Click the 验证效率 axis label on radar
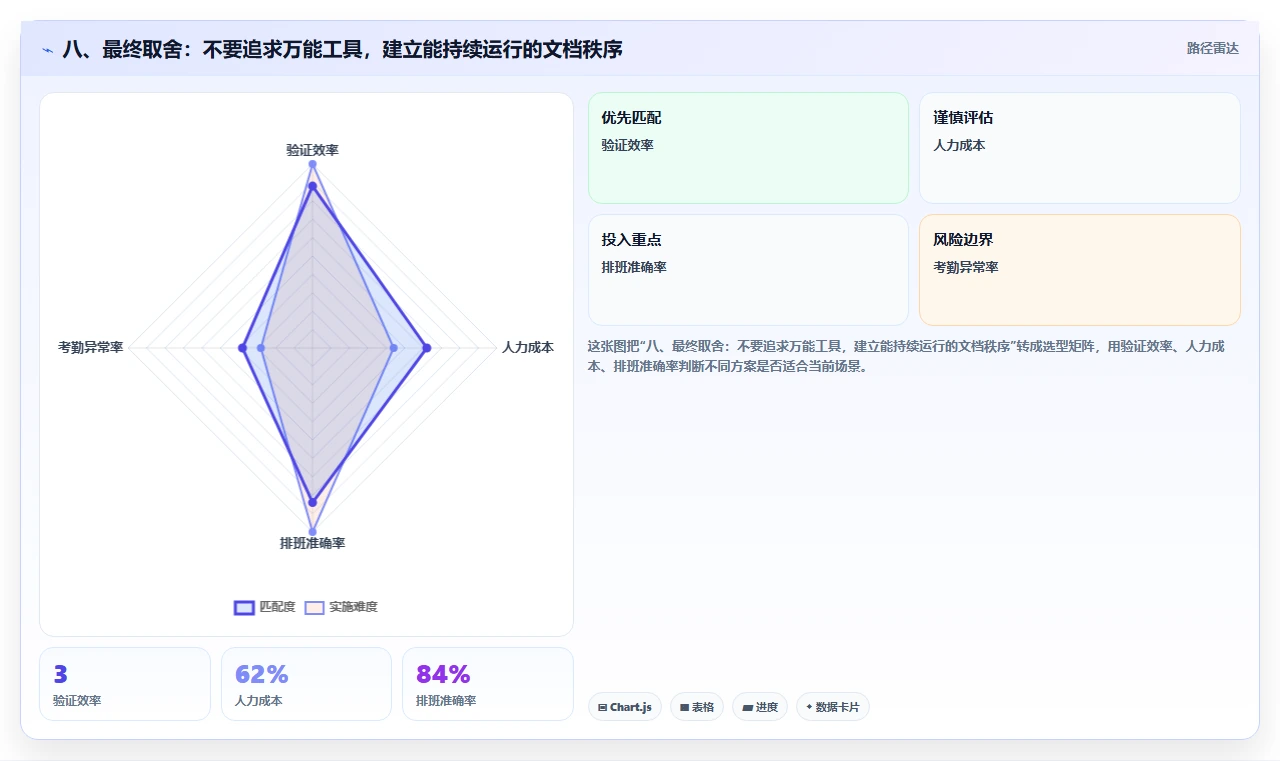Viewport: 1280px width, 761px height. 312,150
